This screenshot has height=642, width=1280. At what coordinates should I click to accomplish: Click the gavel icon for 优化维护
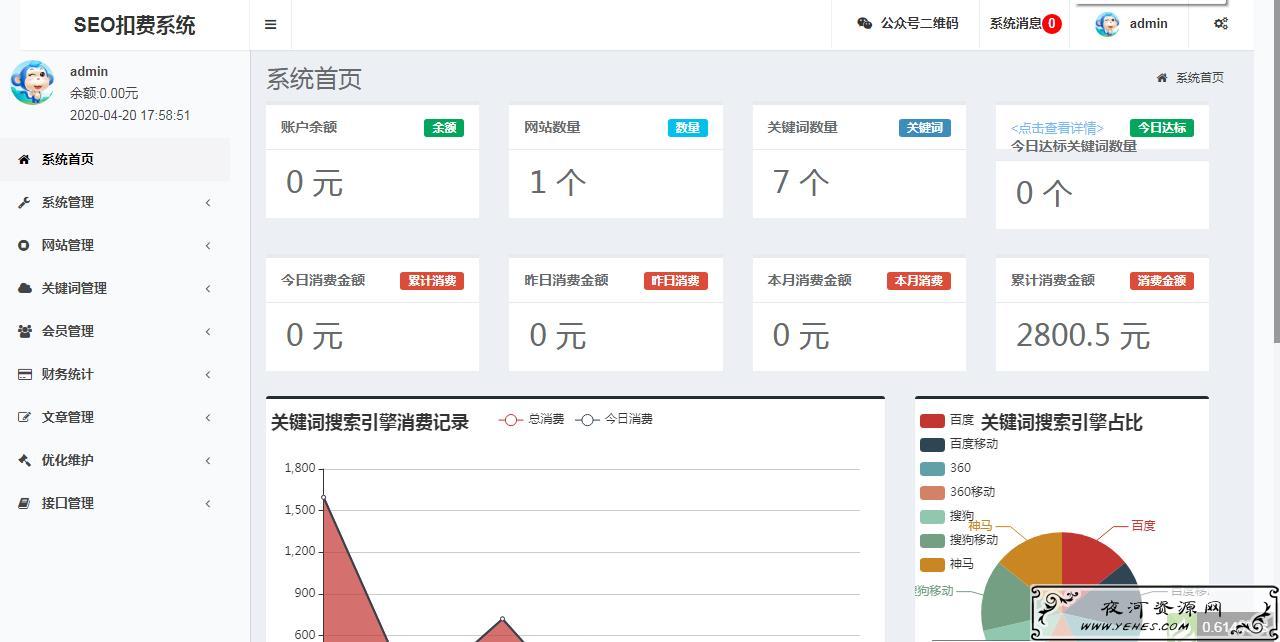24,460
